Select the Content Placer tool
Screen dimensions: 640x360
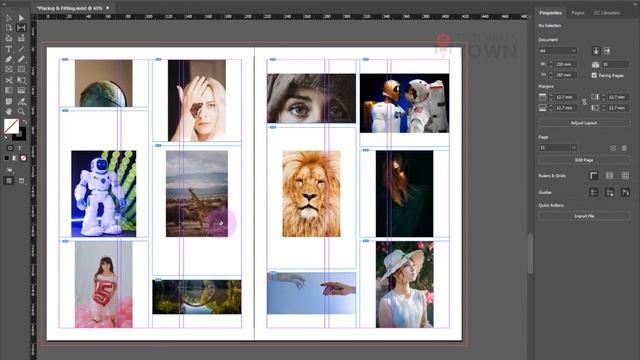(x=21, y=38)
